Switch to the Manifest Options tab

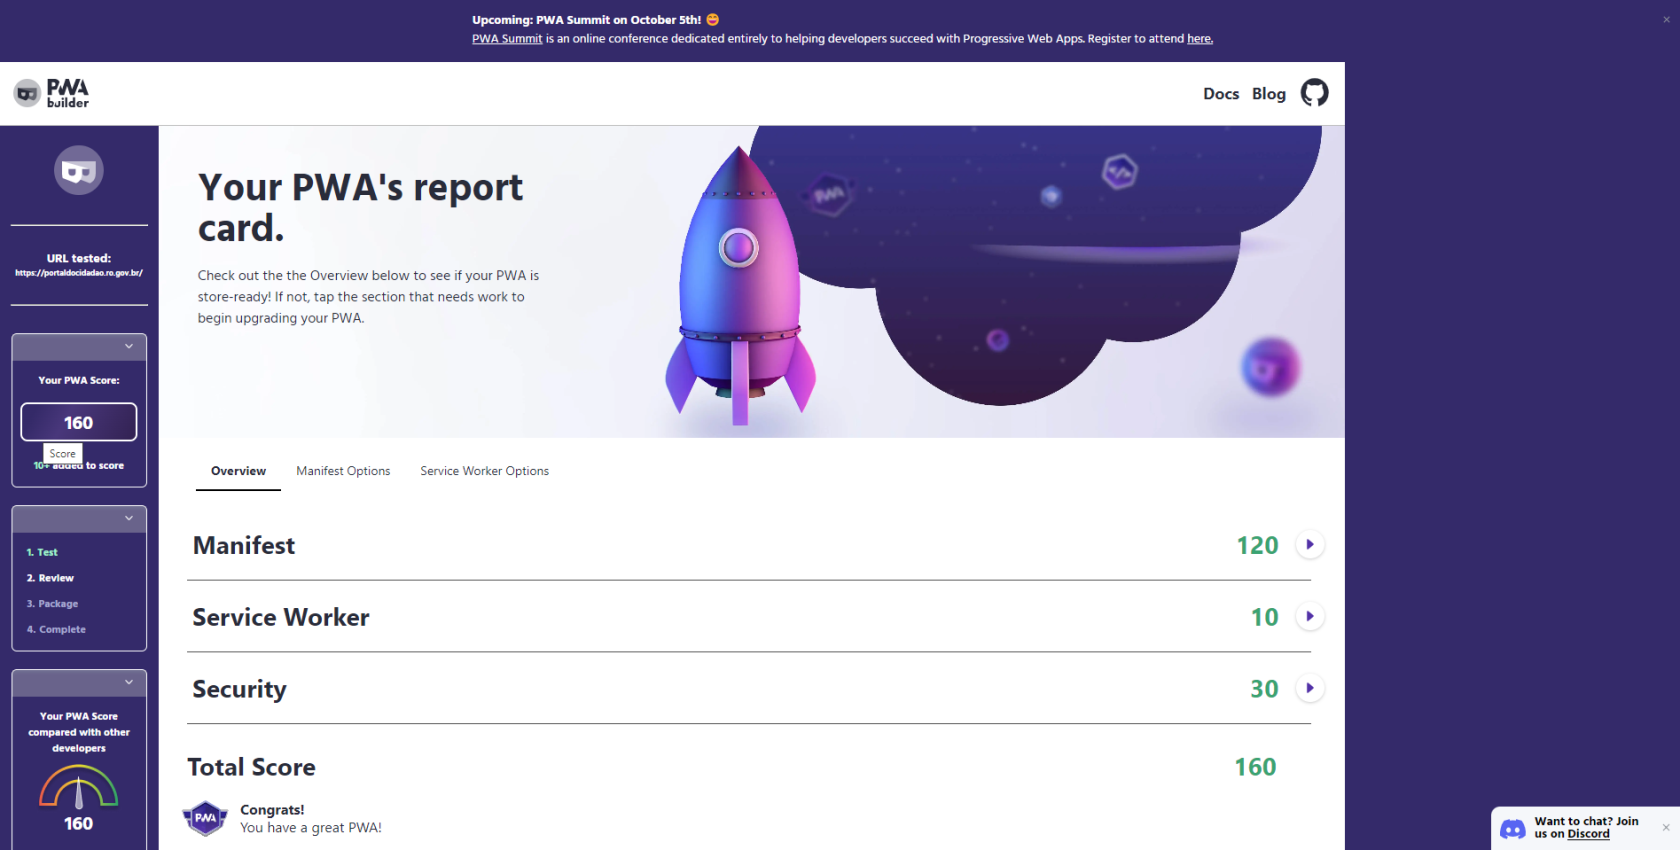point(343,471)
